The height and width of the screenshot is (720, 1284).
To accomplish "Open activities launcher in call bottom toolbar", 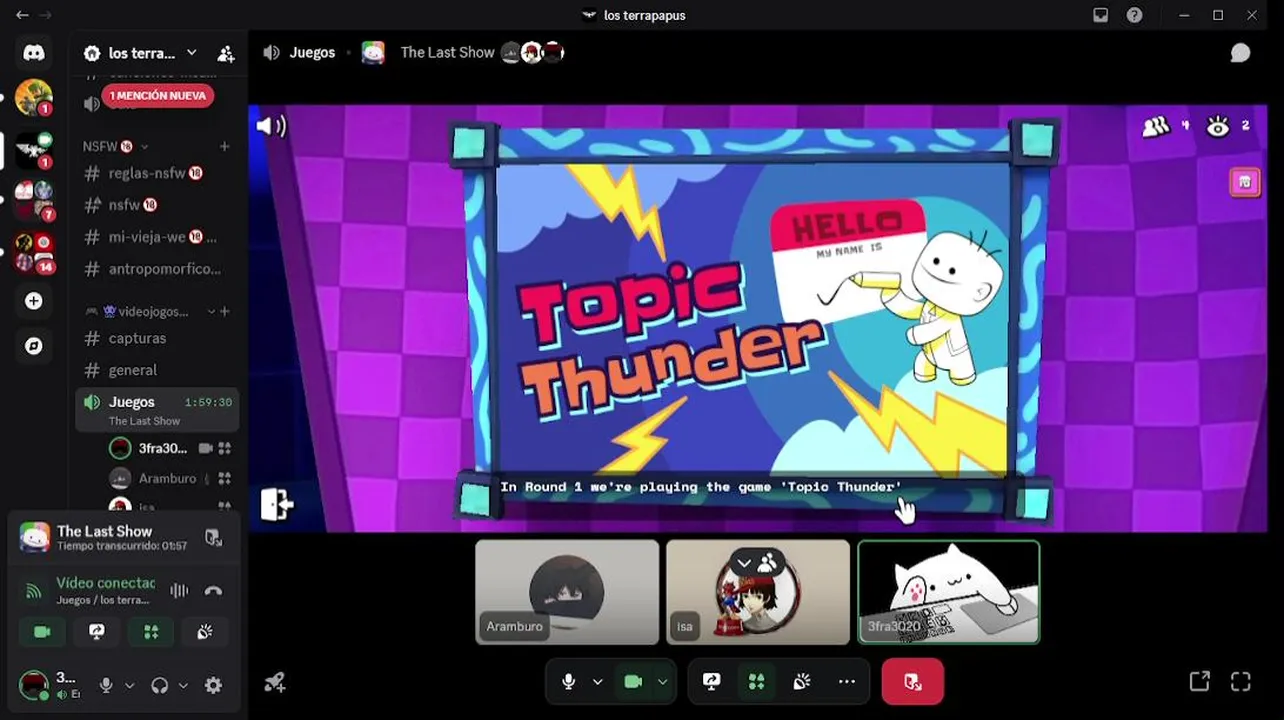I will [x=756, y=681].
